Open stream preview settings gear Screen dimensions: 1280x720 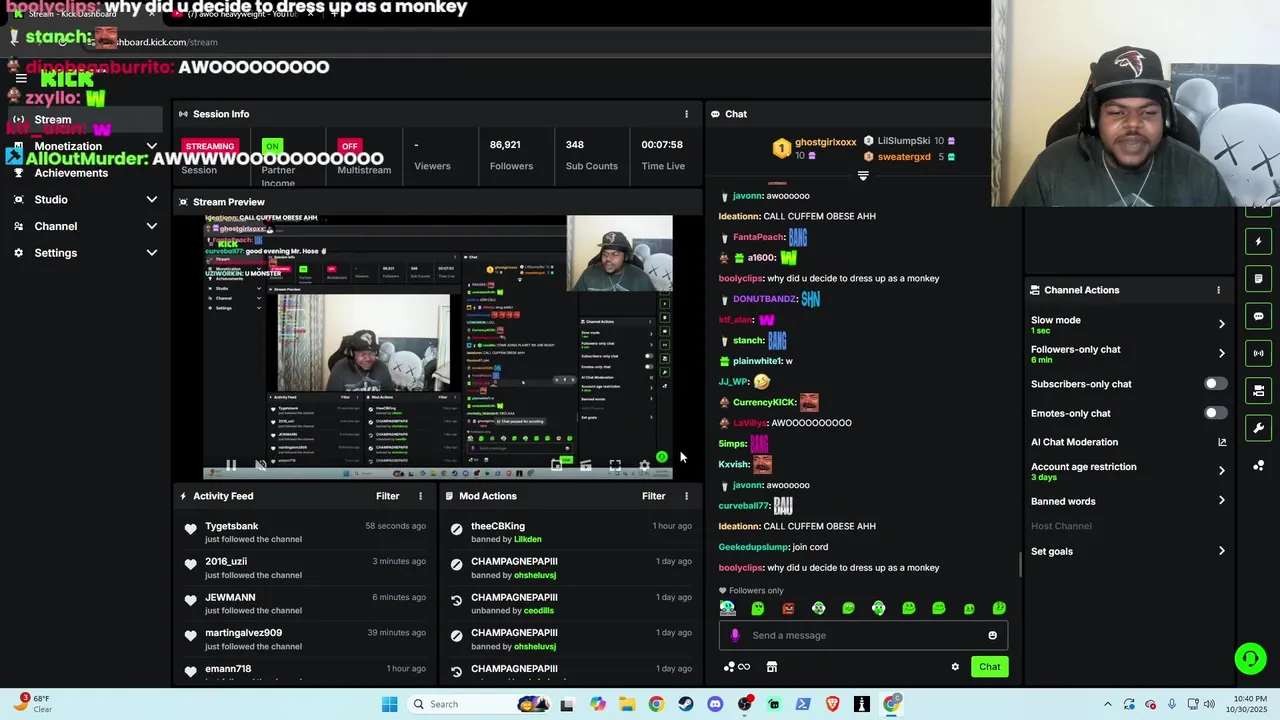coord(644,465)
